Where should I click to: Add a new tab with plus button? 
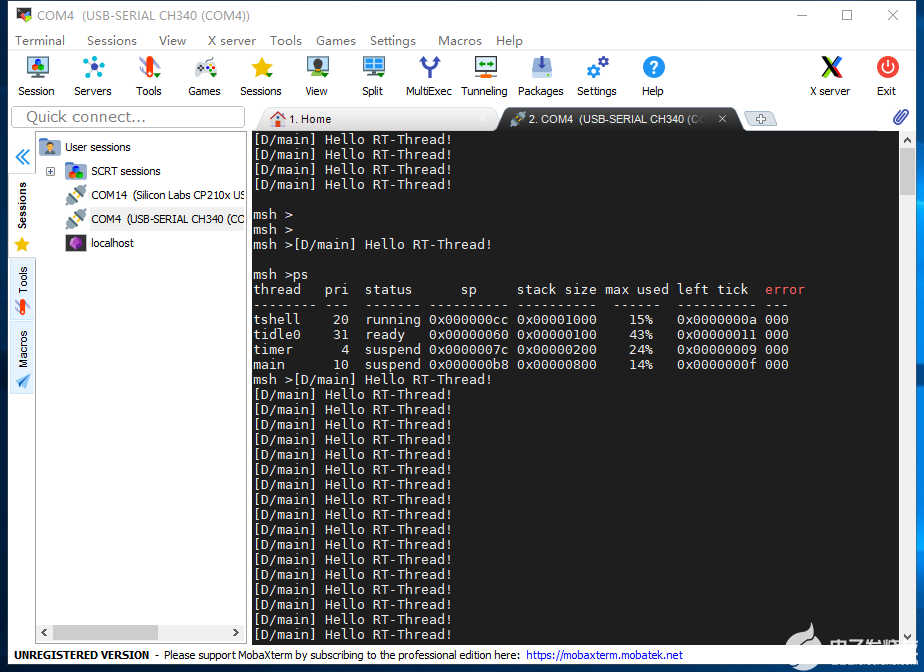761,119
